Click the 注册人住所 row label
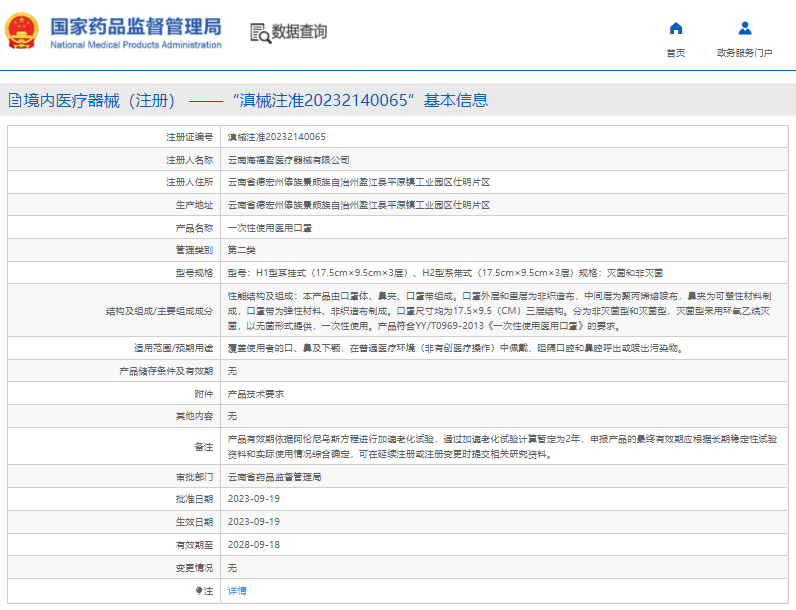The width and height of the screenshot is (796, 610). pos(190,182)
